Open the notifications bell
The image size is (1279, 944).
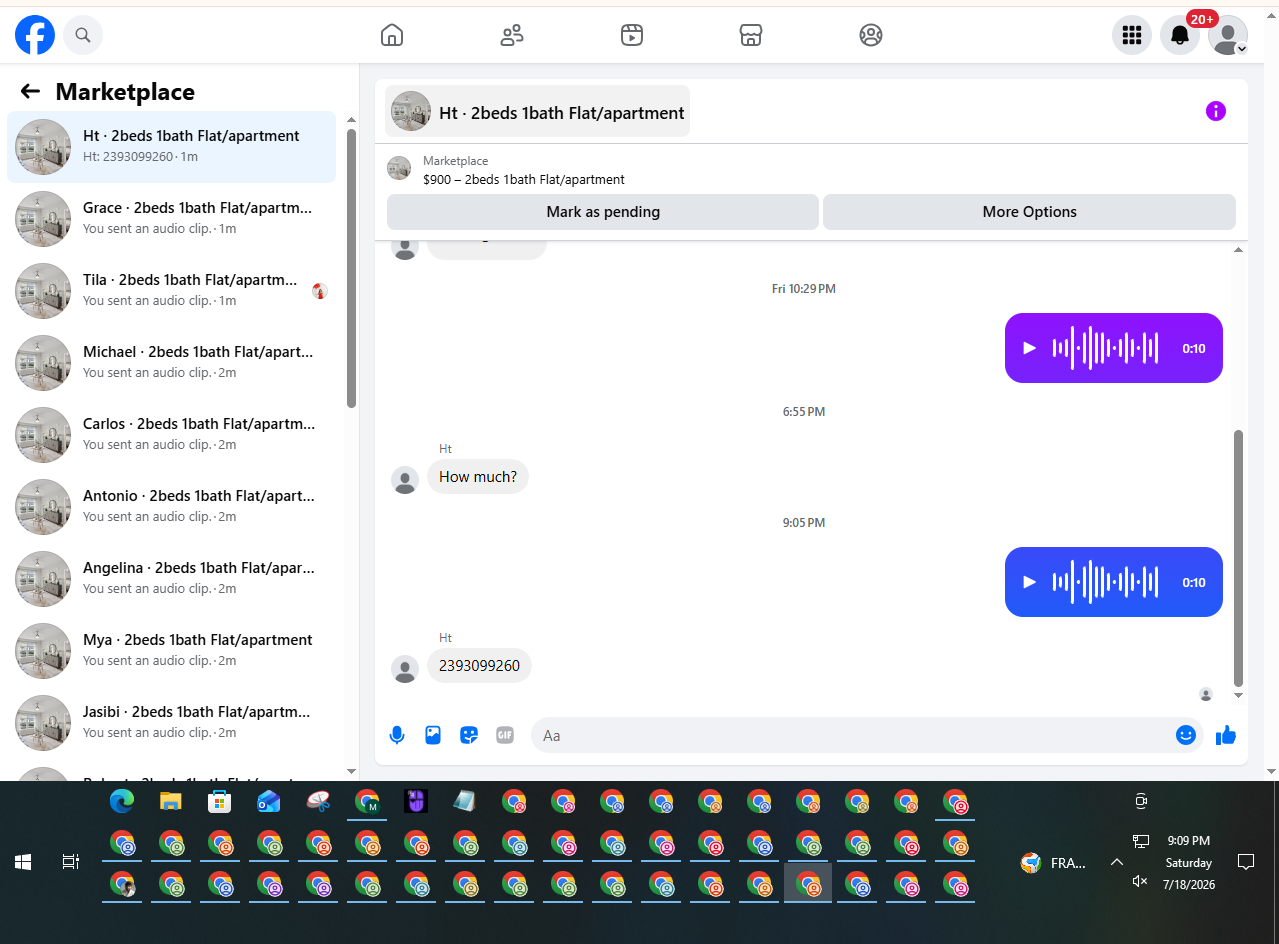pos(1180,35)
